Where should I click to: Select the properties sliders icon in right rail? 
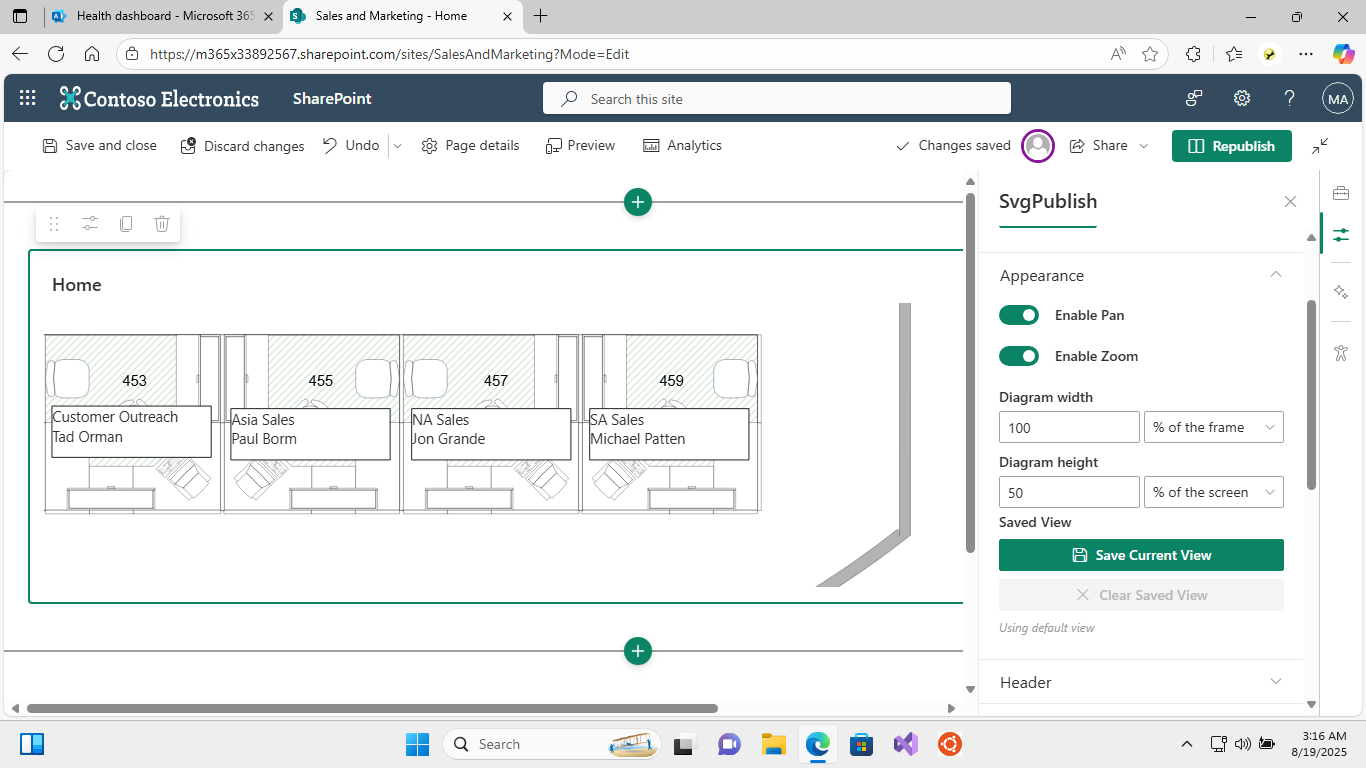[x=1341, y=235]
